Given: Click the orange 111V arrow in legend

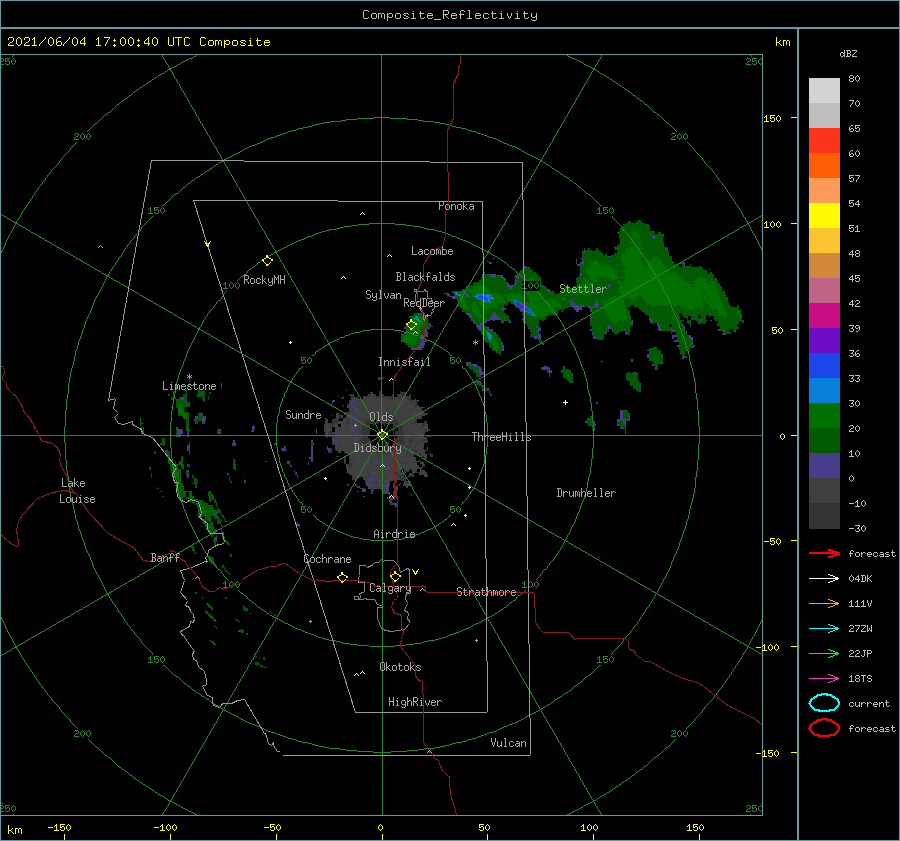Looking at the screenshot, I should click(824, 603).
